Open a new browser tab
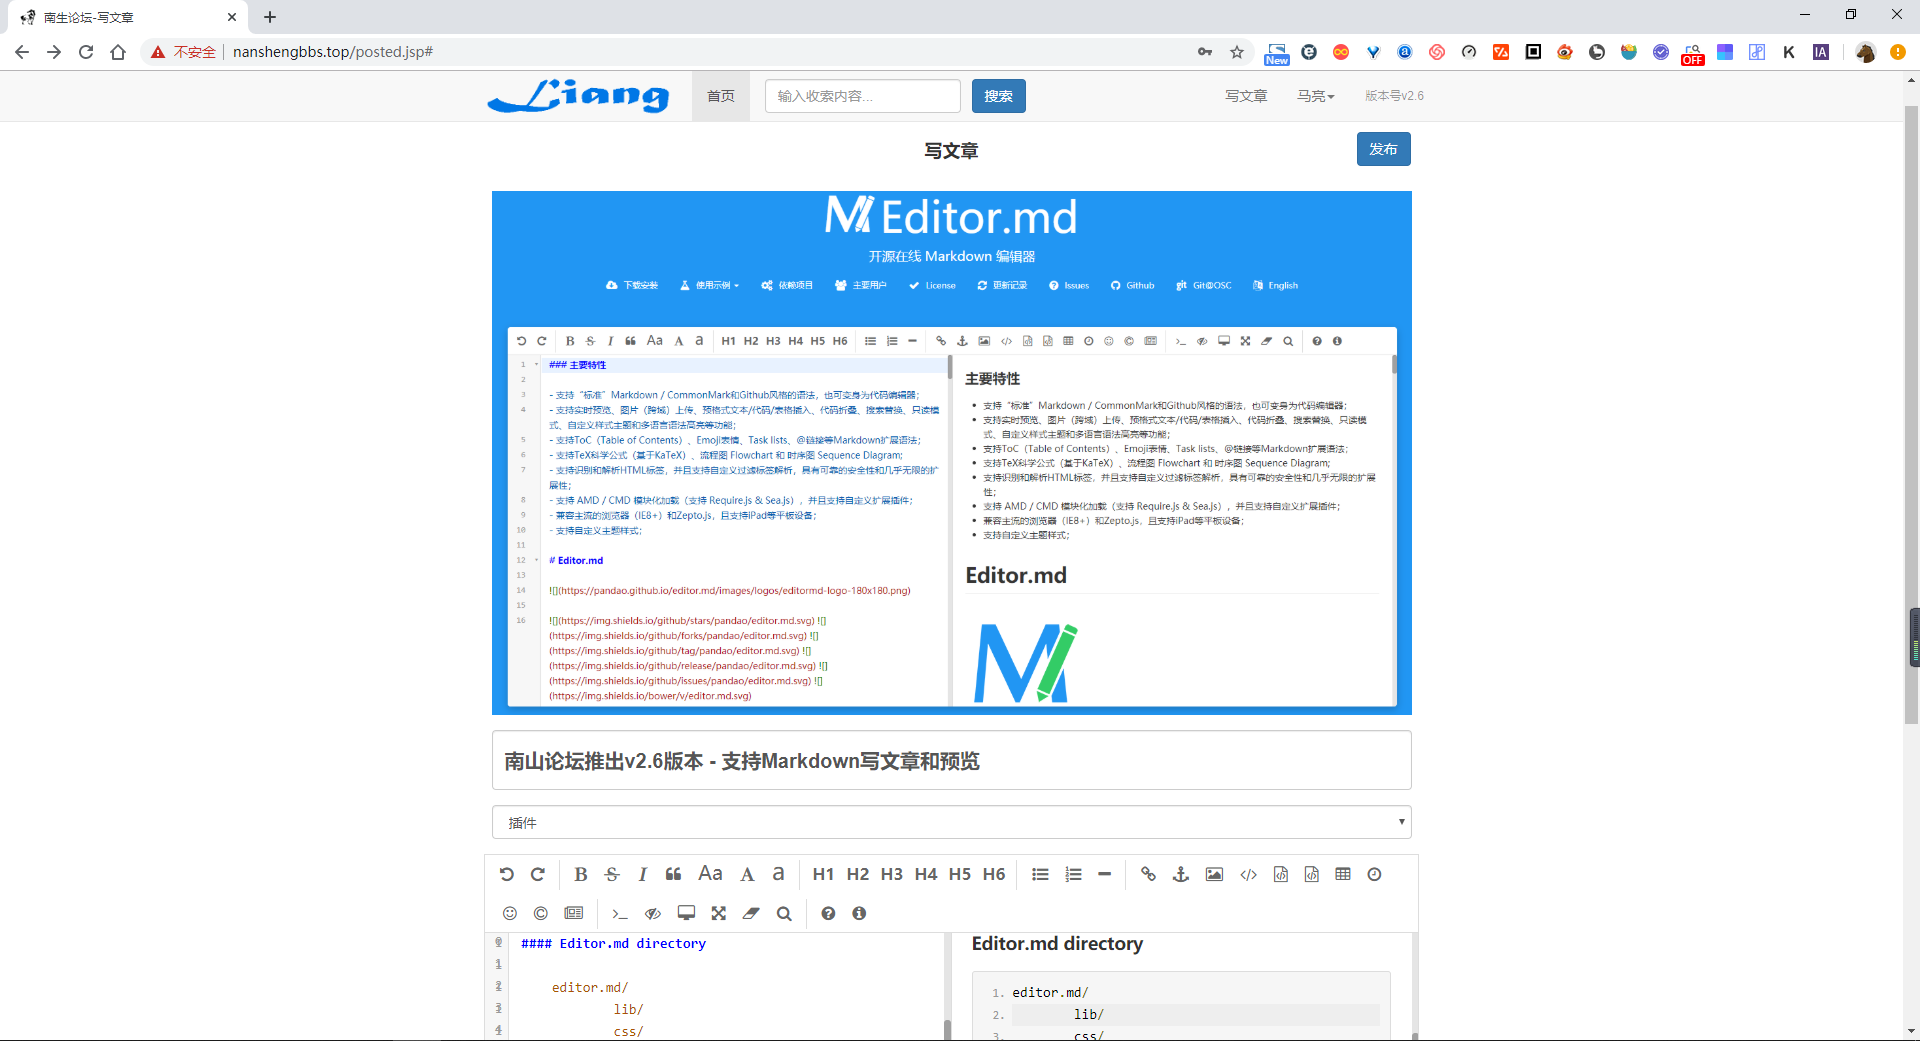1920x1041 pixels. tap(270, 17)
